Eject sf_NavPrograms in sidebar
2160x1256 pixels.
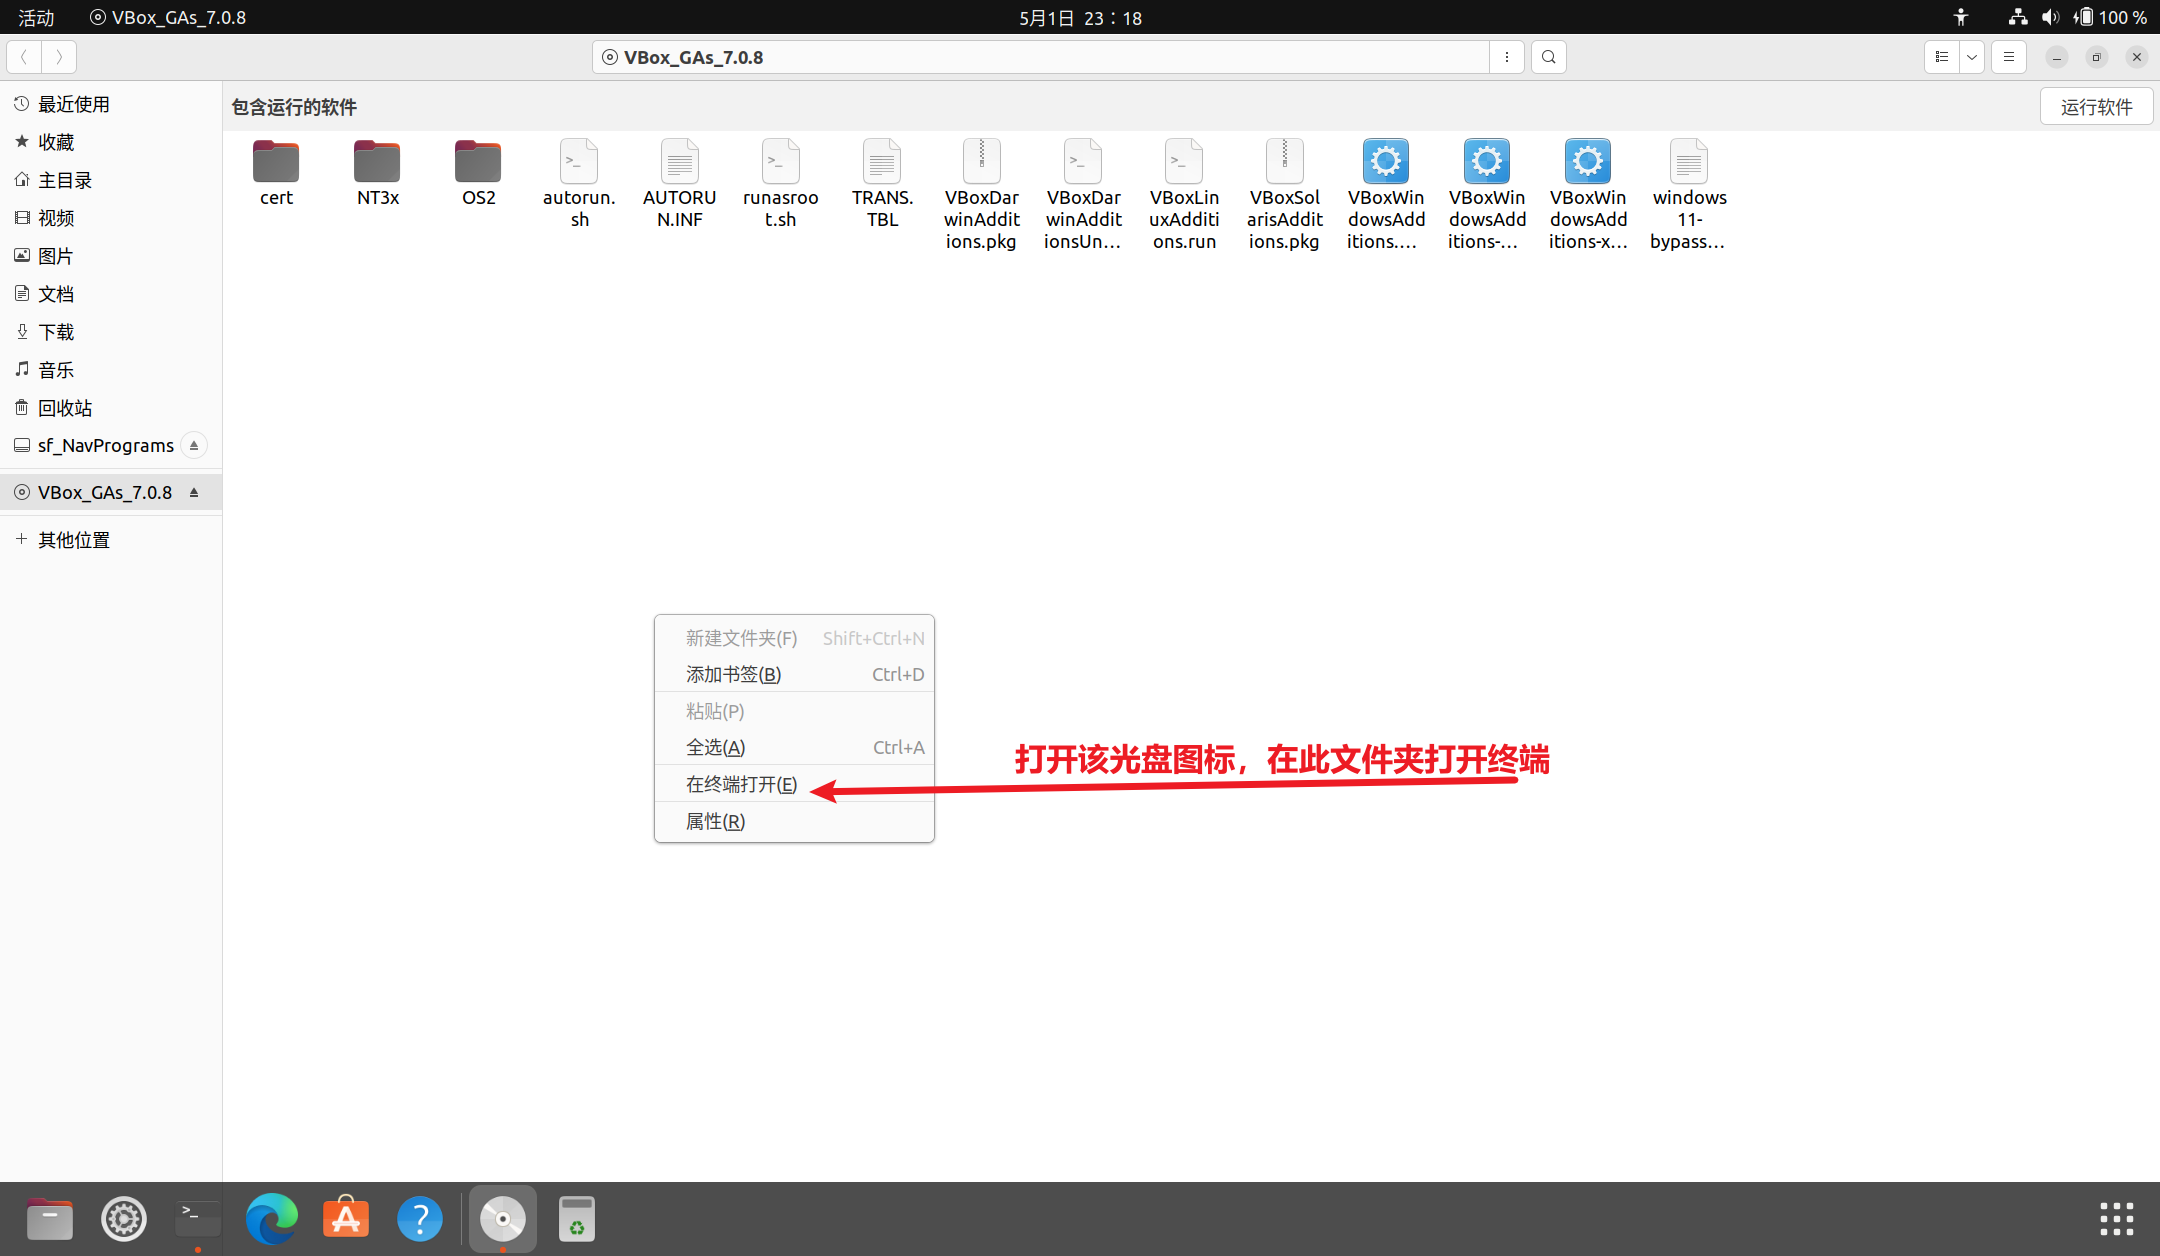point(194,445)
